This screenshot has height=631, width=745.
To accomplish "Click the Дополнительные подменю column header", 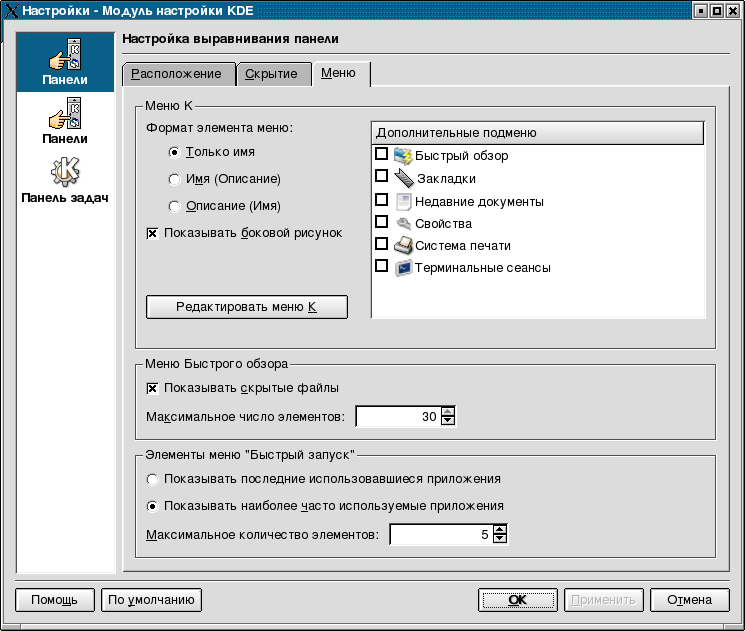I will (538, 133).
